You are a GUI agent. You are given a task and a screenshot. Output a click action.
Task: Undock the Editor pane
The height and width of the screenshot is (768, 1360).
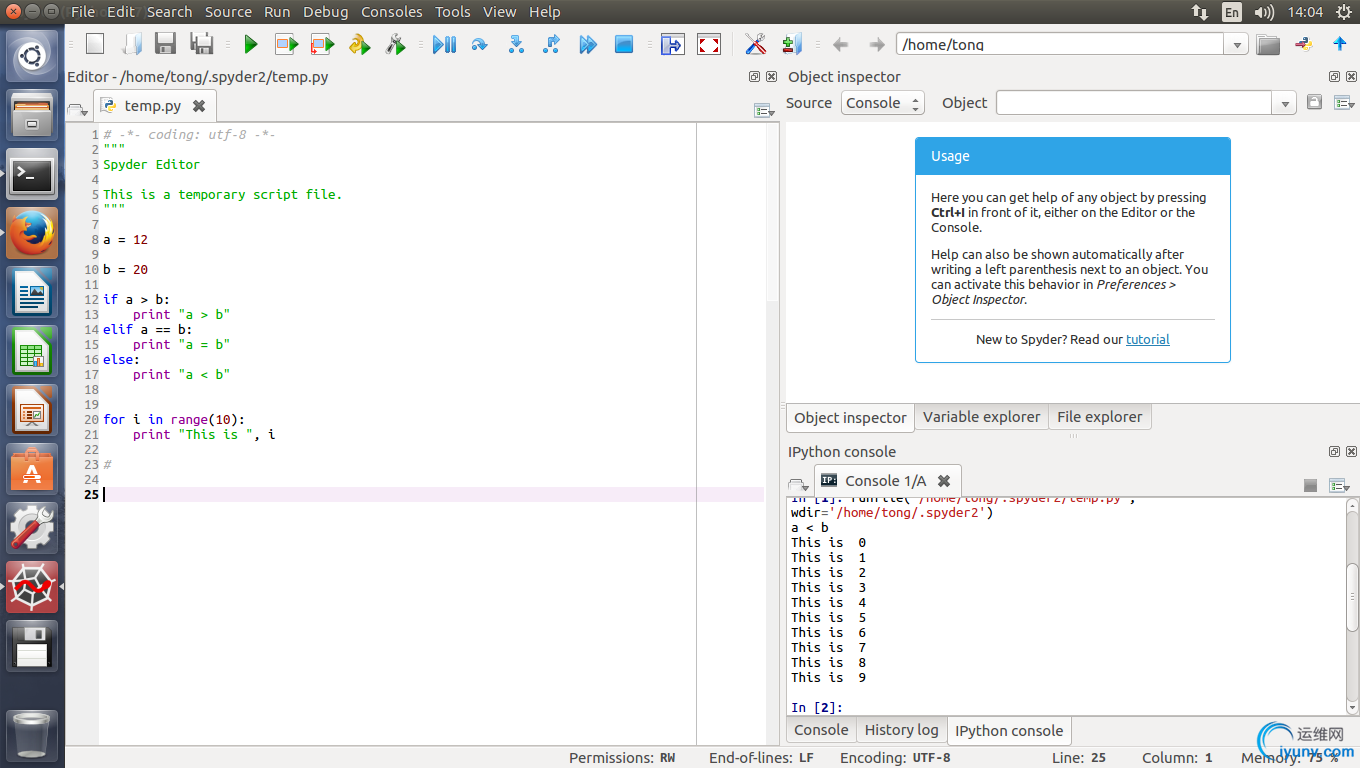tap(754, 77)
